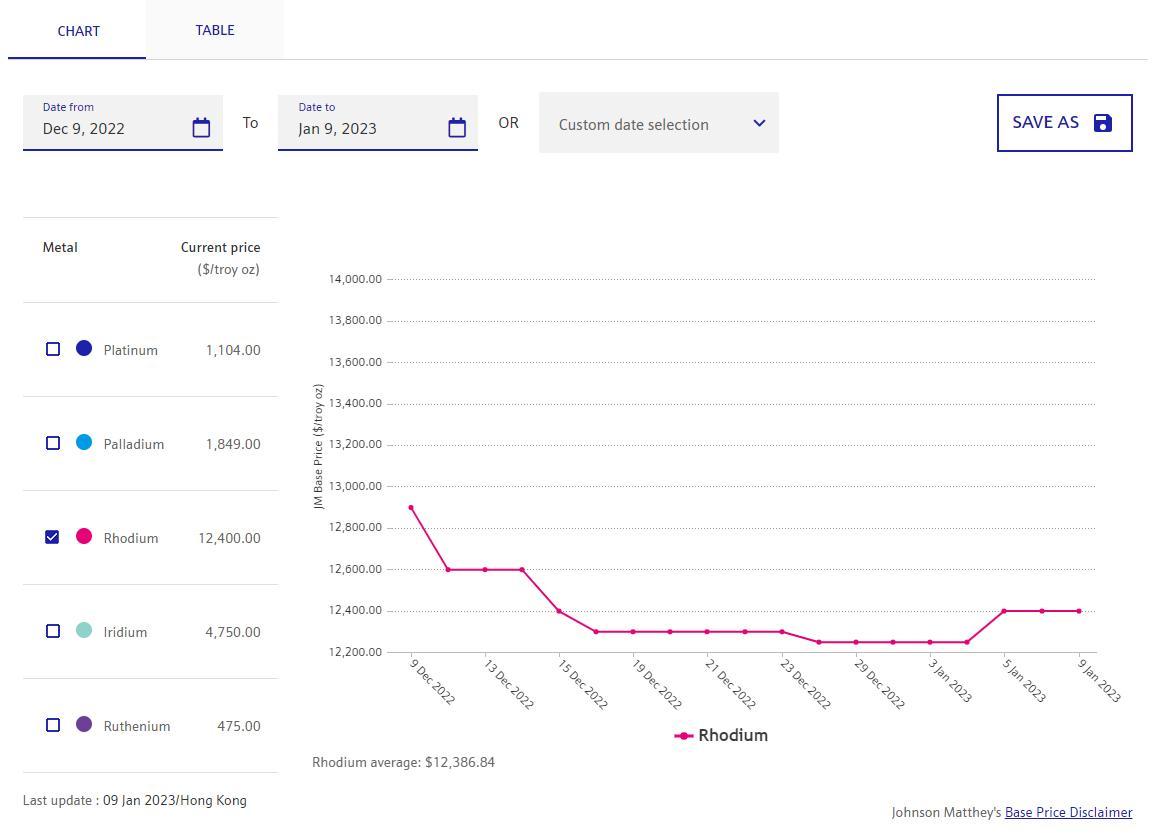This screenshot has width=1164, height=837.
Task: Open the Base Price Disclaimer link
Action: pyautogui.click(x=1068, y=813)
